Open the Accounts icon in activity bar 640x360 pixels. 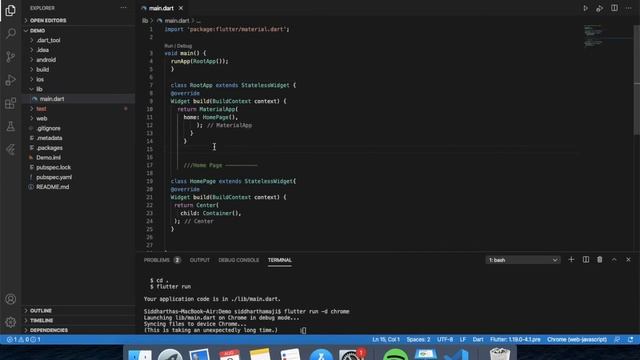[x=11, y=299]
